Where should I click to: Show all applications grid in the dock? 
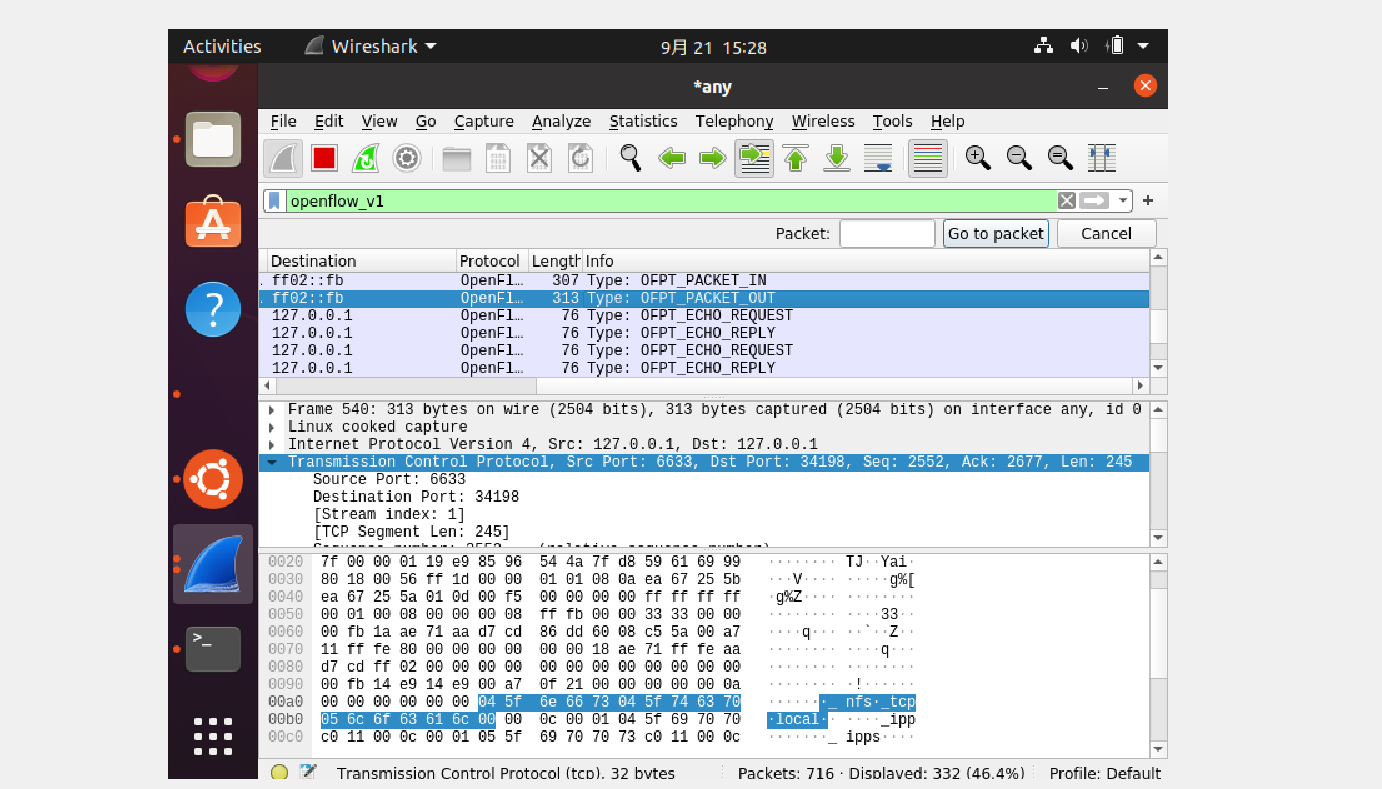click(x=213, y=736)
